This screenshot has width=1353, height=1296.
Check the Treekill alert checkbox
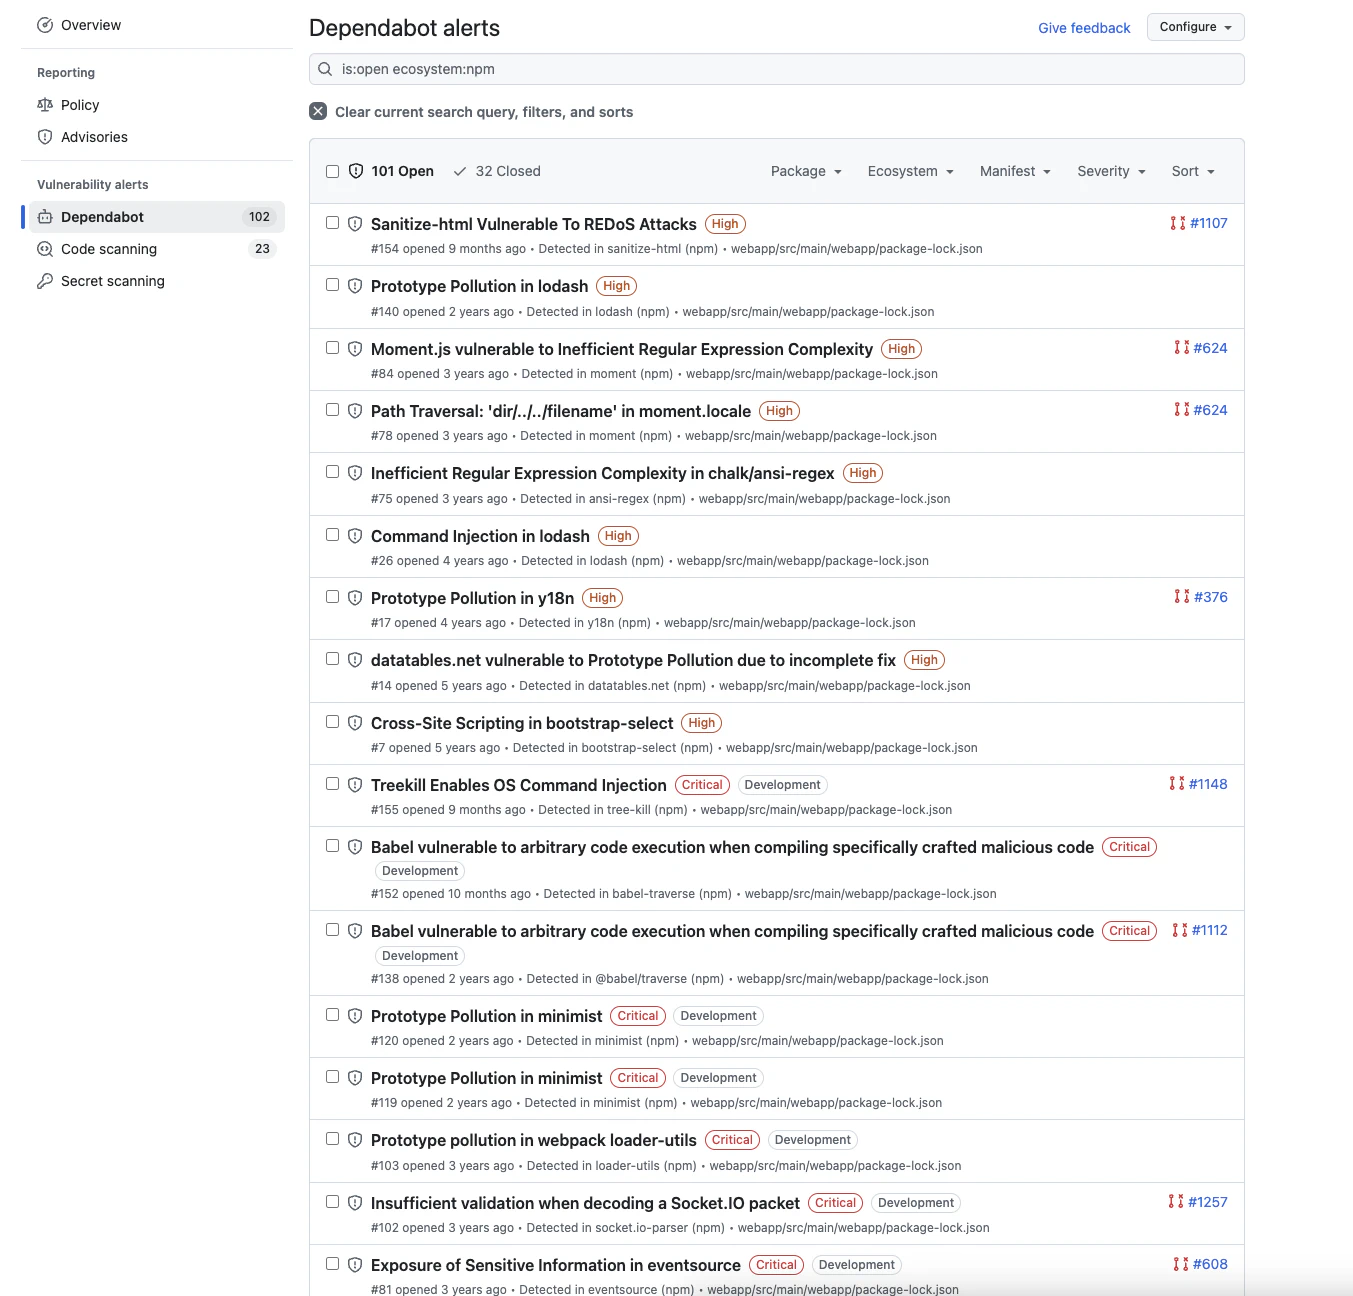pyautogui.click(x=333, y=784)
